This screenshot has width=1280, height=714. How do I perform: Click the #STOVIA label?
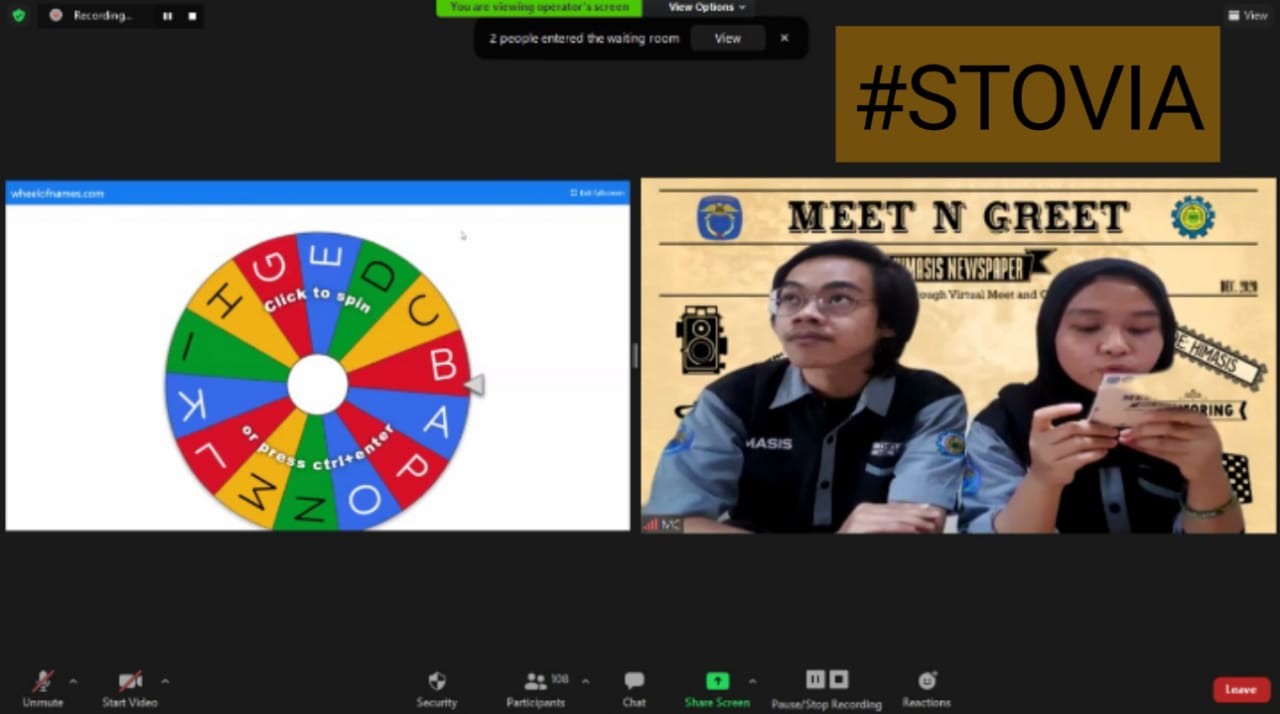1028,94
